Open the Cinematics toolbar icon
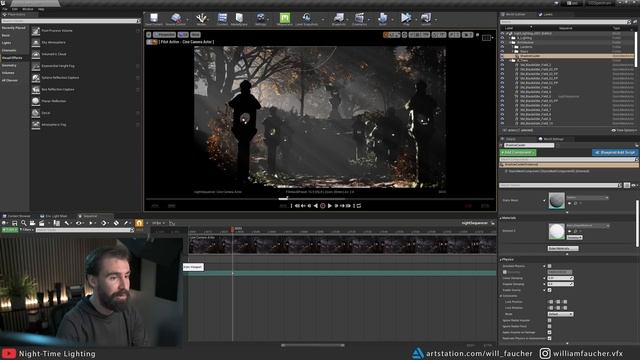640x360 pixels. pyautogui.click(x=360, y=18)
